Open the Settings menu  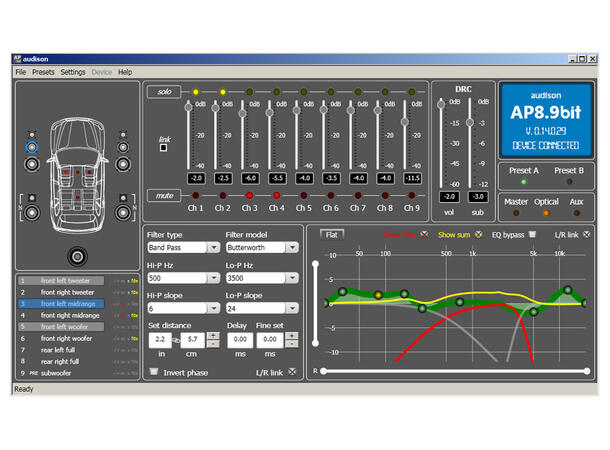[x=73, y=72]
